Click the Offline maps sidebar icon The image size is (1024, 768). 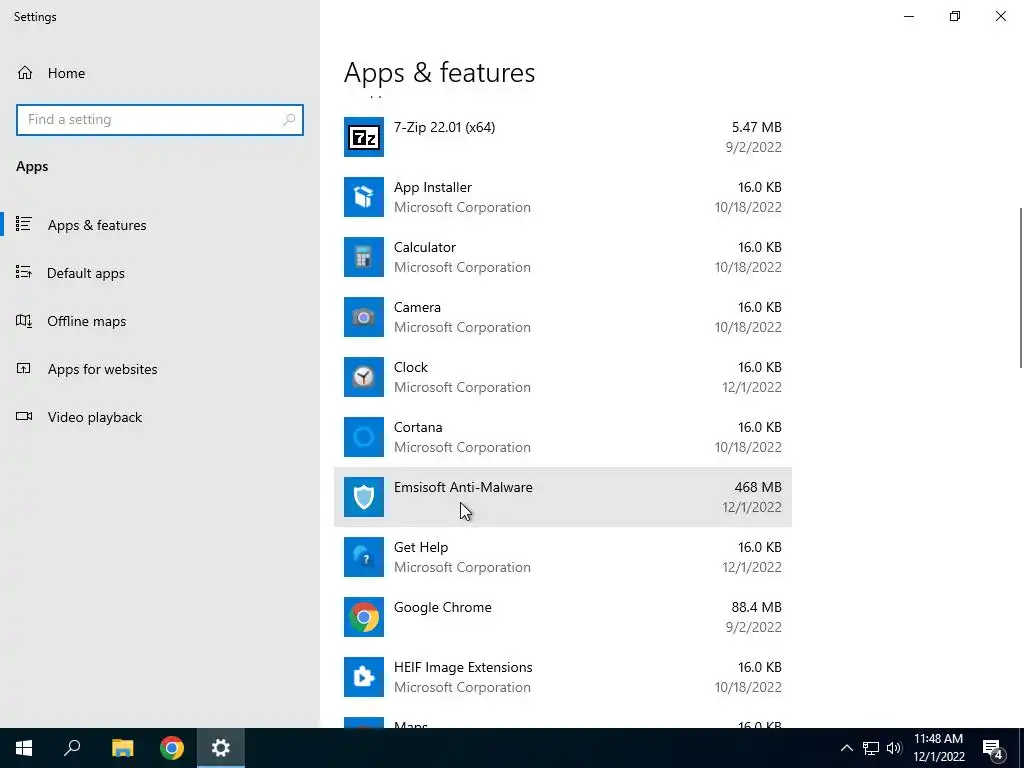(24, 321)
